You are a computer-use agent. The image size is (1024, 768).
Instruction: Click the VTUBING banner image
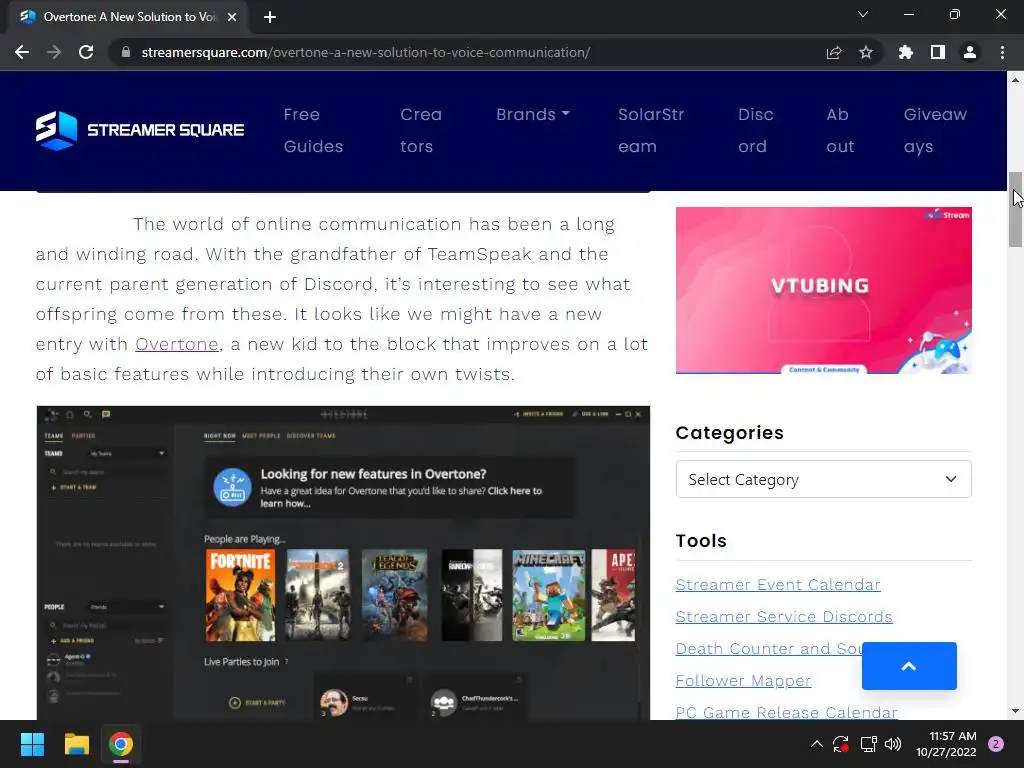[x=824, y=291]
